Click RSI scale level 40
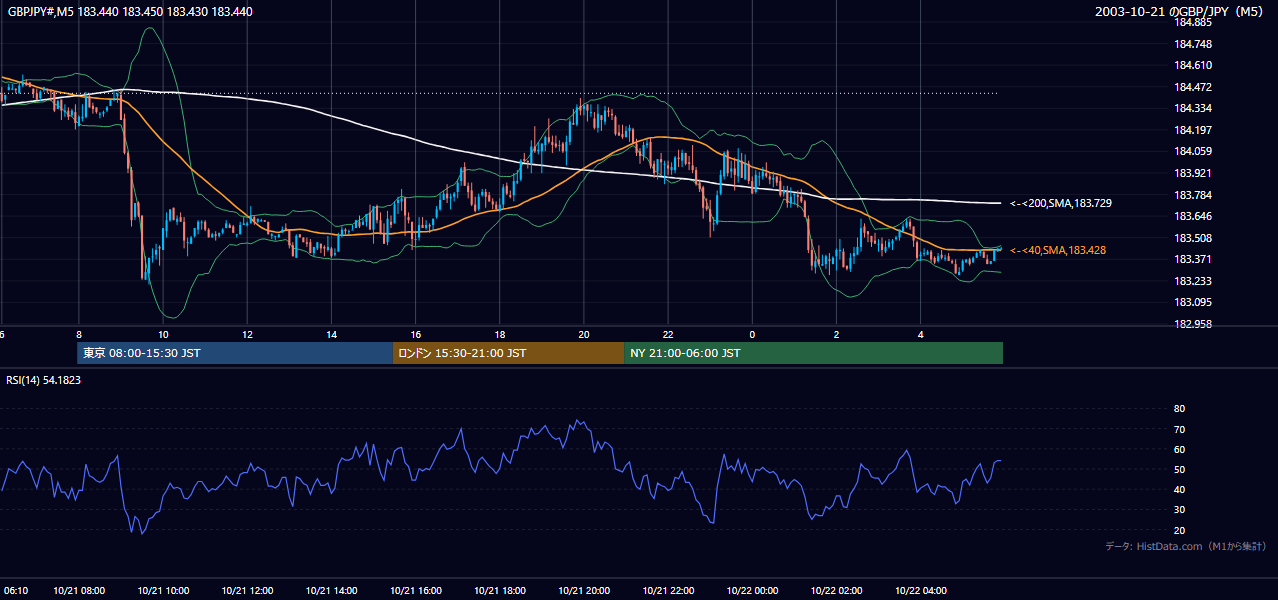Image resolution: width=1278 pixels, height=600 pixels. tap(1179, 489)
